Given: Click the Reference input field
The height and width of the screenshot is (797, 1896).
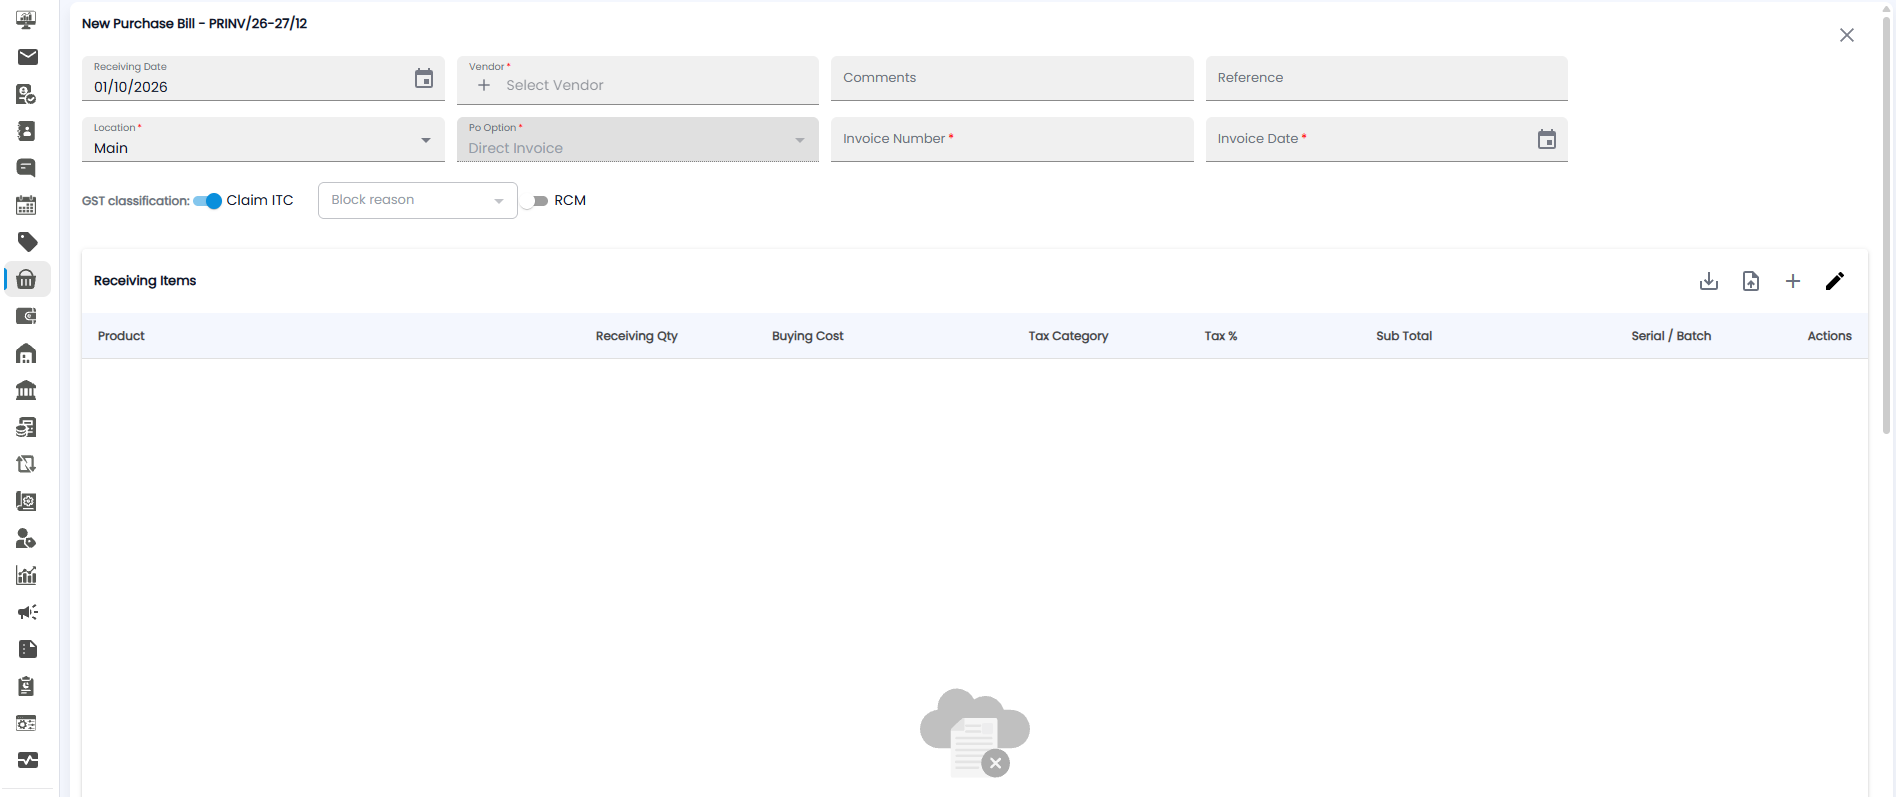Looking at the screenshot, I should tap(1387, 78).
